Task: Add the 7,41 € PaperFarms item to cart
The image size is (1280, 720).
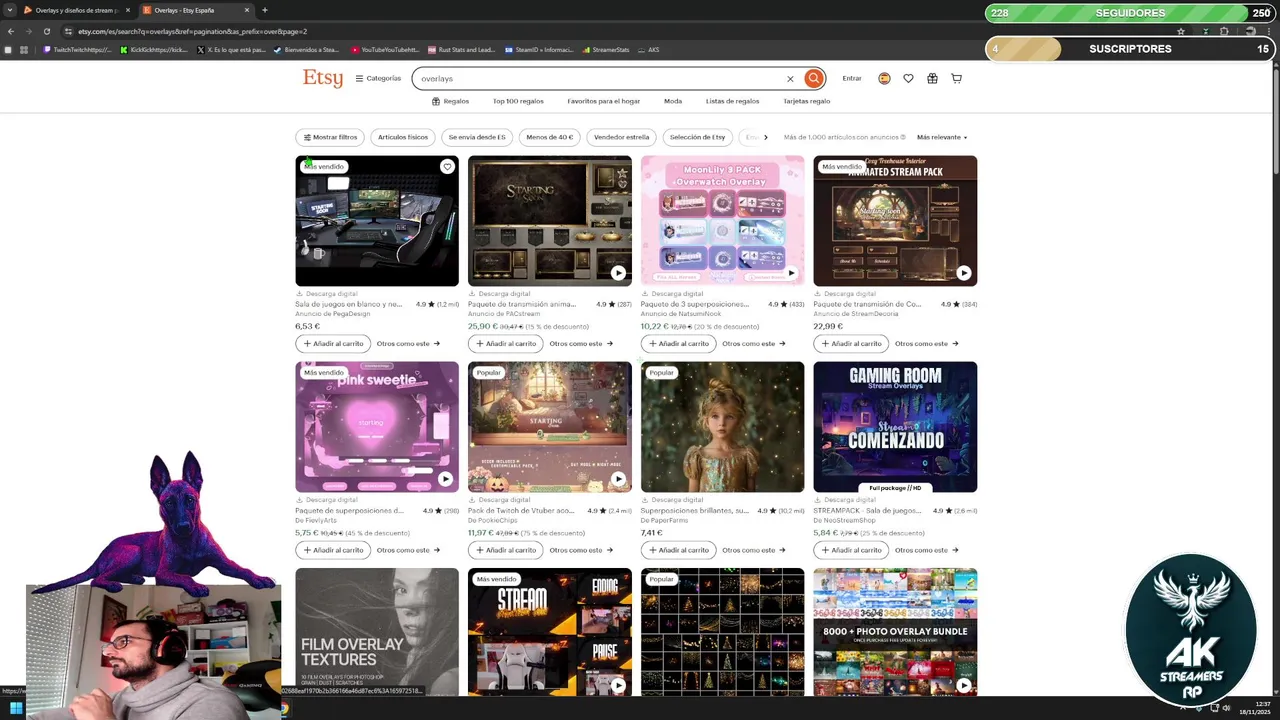Action: point(678,550)
